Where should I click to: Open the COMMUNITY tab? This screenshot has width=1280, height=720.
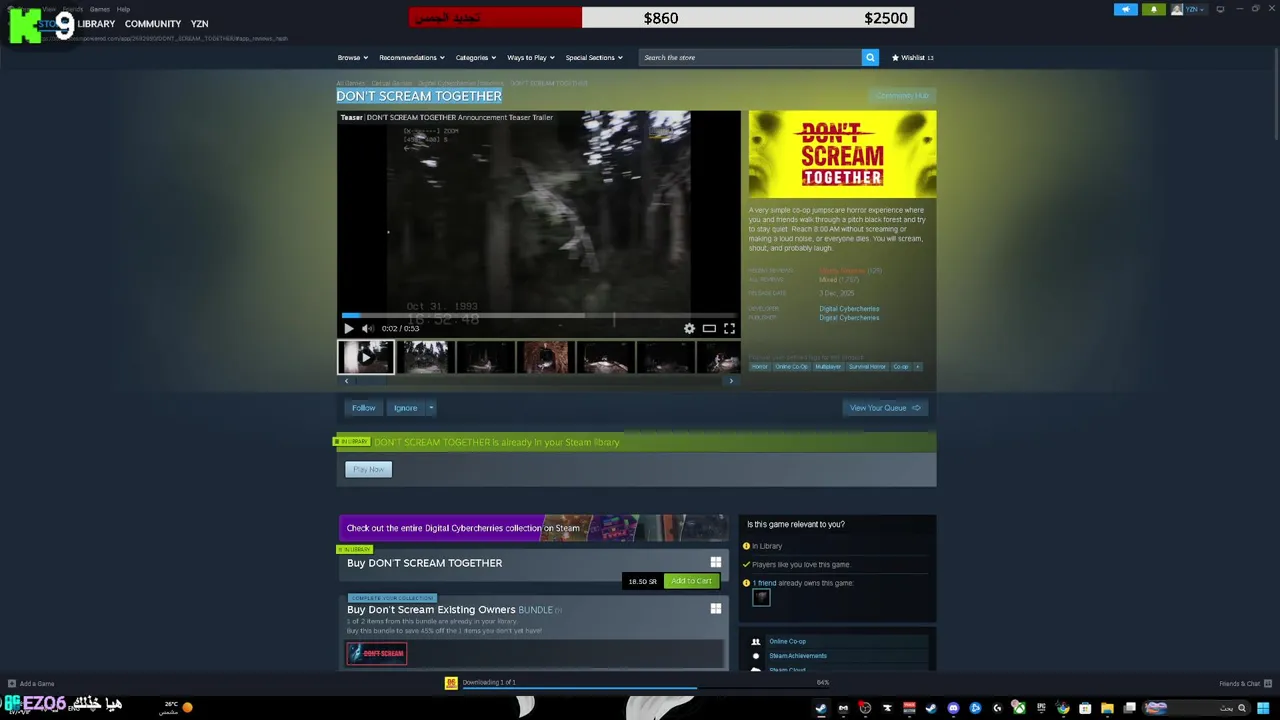pyautogui.click(x=153, y=23)
